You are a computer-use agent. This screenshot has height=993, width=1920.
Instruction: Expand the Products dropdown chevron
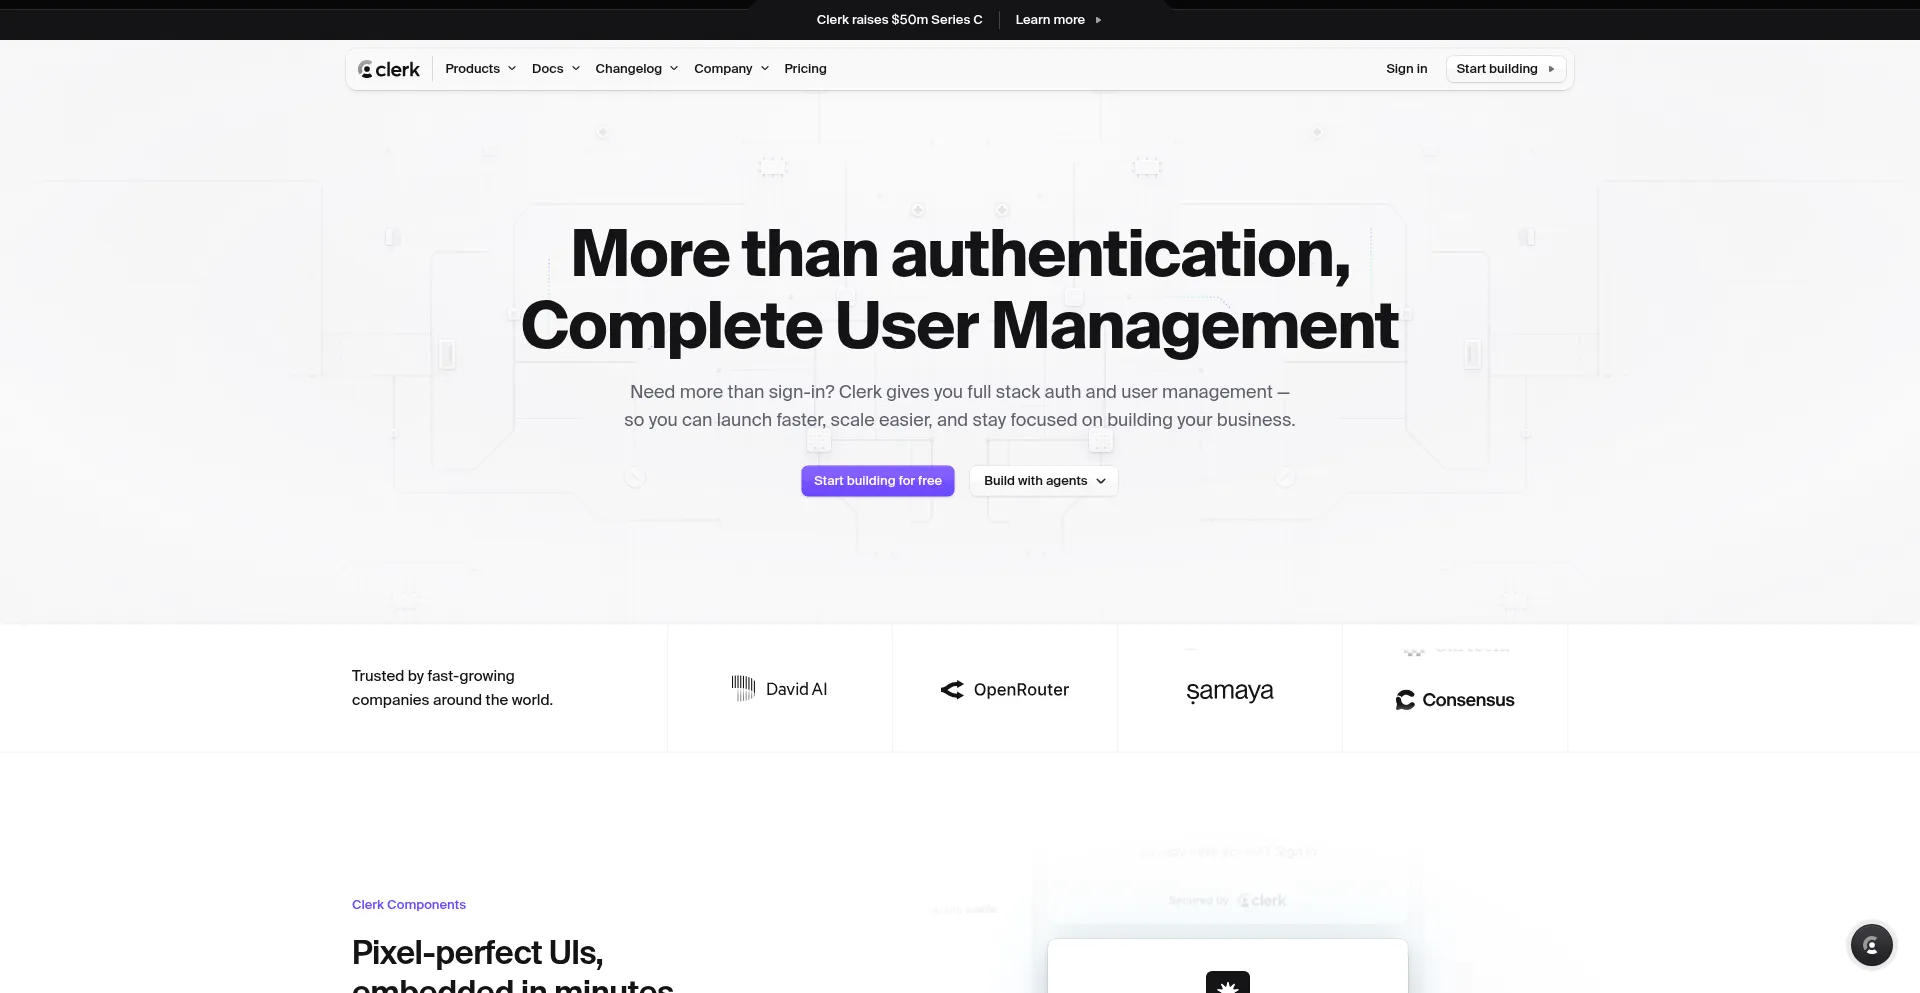pos(512,69)
